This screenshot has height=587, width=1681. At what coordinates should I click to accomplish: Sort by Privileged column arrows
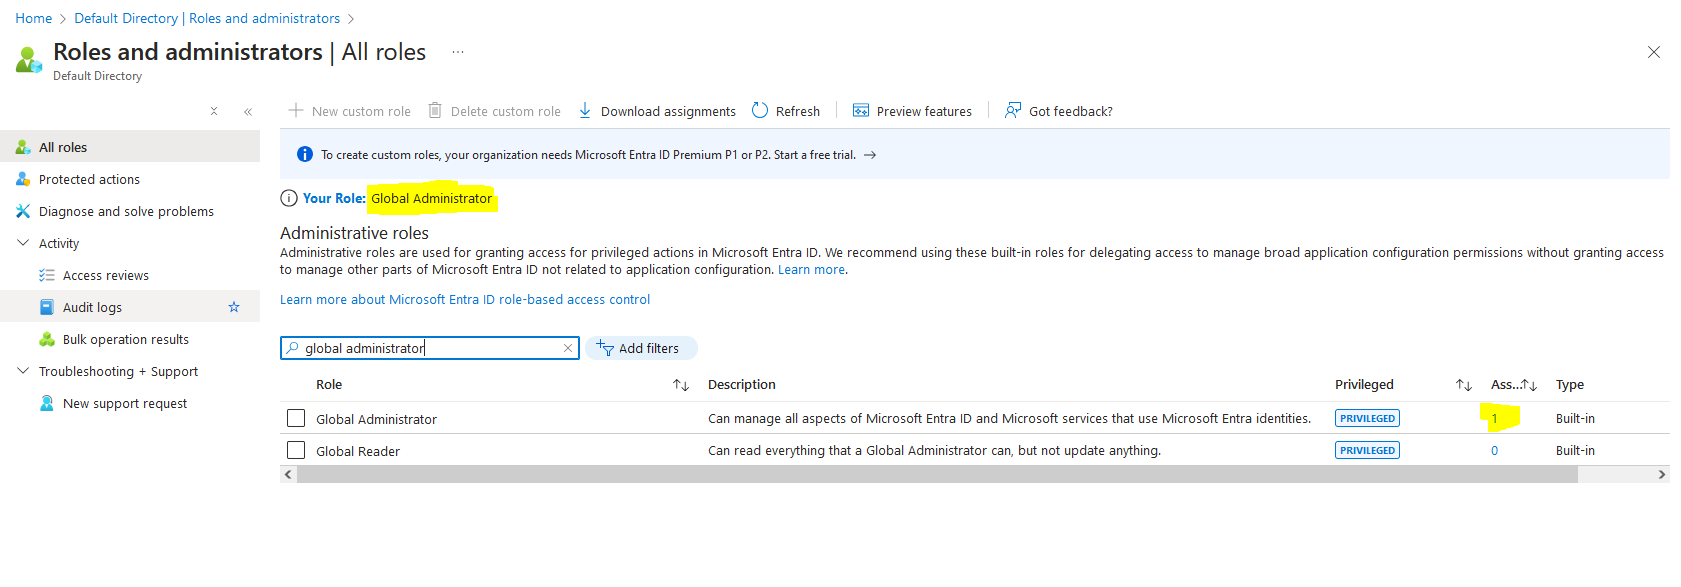pyautogui.click(x=1464, y=385)
